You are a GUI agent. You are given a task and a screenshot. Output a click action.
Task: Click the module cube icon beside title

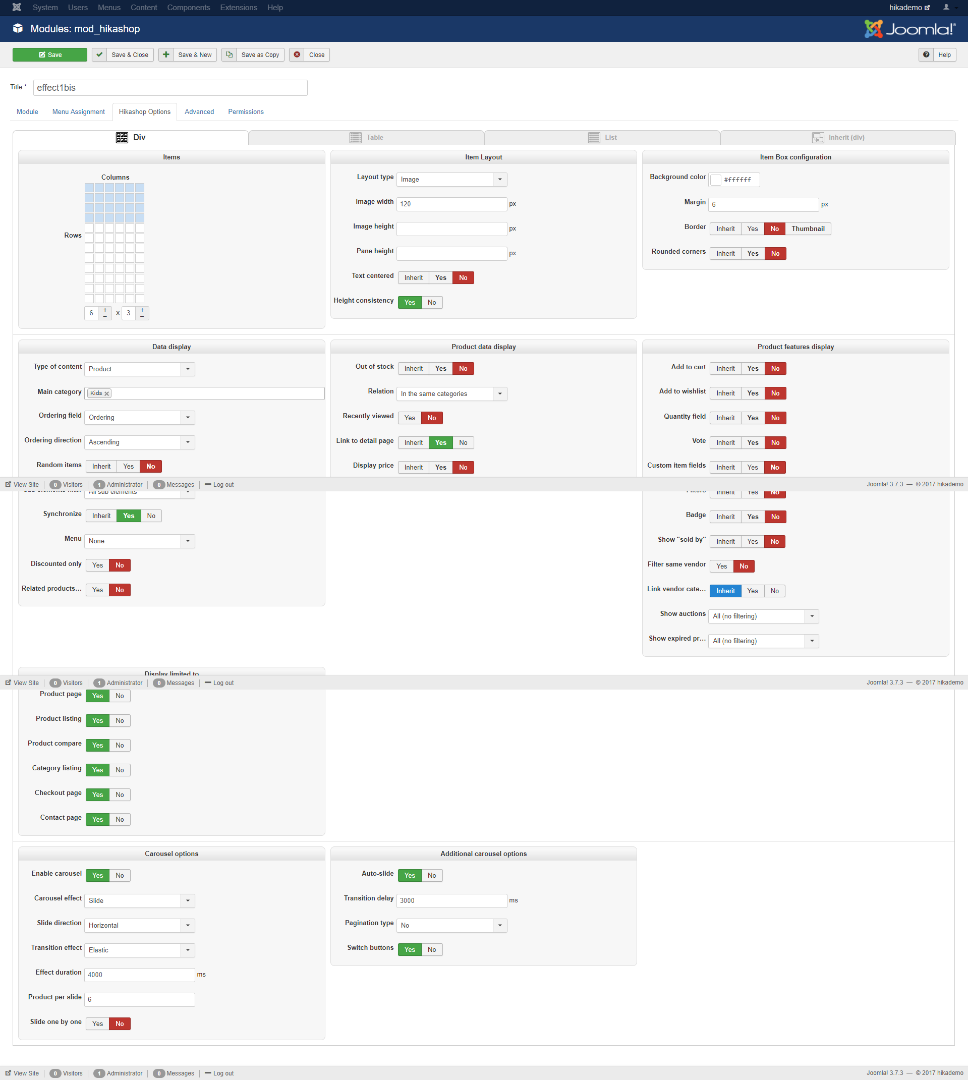tap(18, 29)
